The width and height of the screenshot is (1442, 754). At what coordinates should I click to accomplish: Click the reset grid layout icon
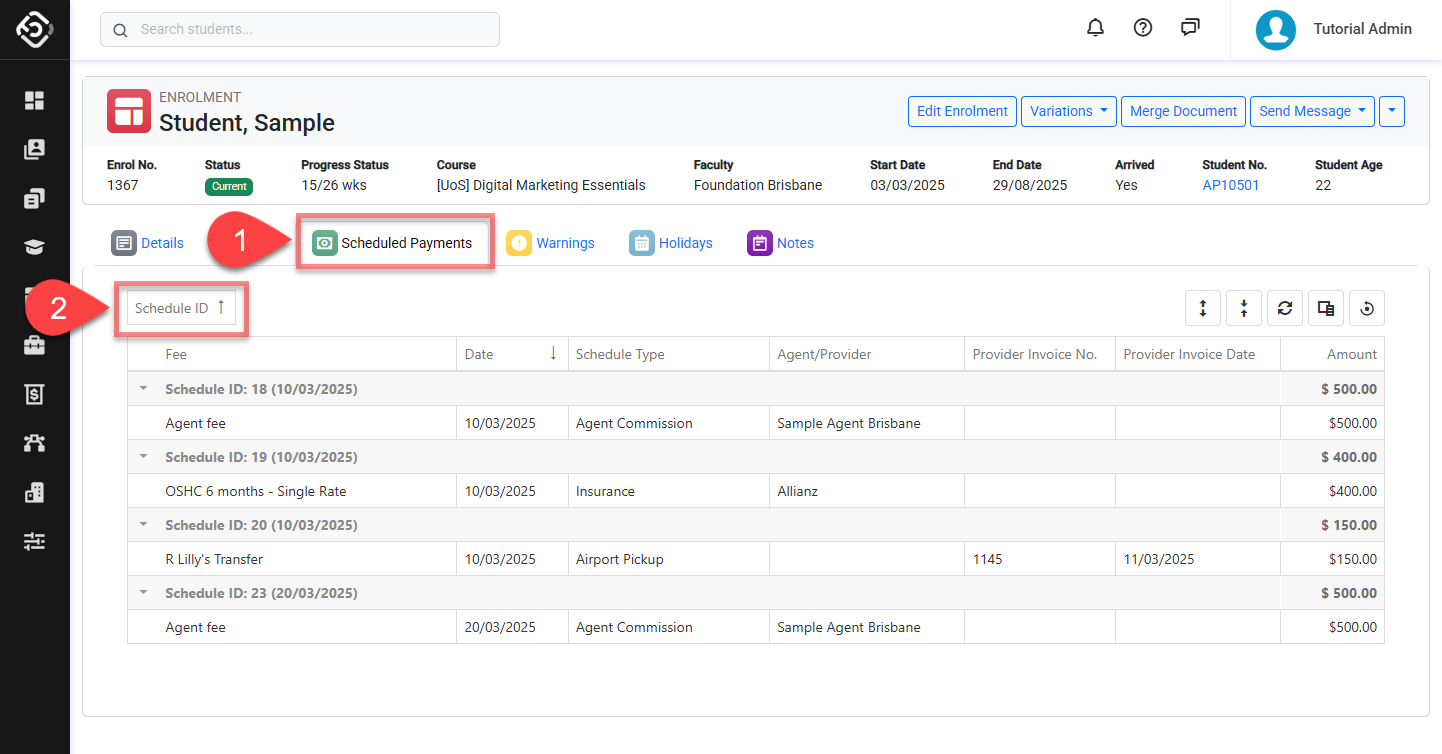(x=1367, y=309)
